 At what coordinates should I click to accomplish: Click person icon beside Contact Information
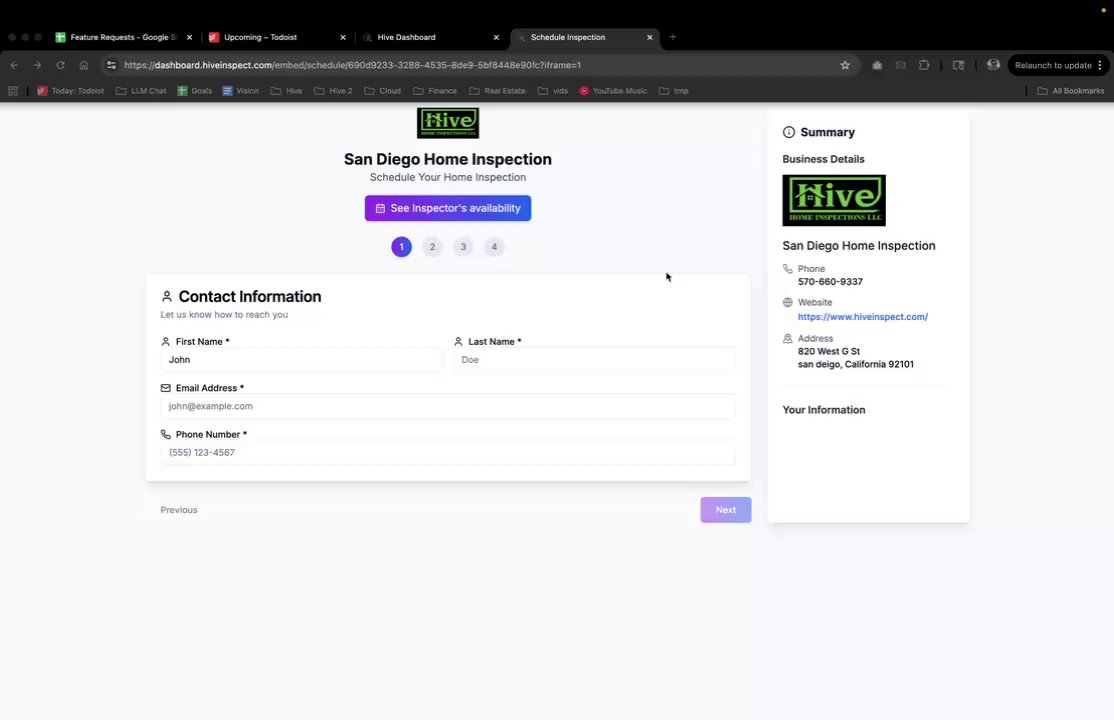pos(167,296)
